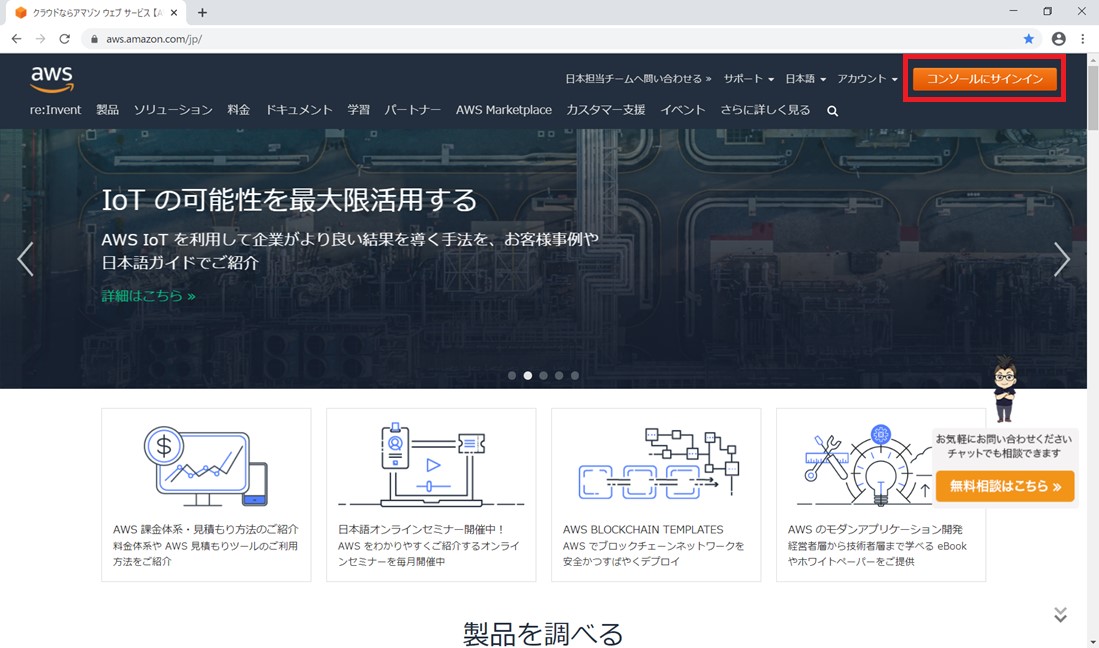Select second carousel dot indicator
This screenshot has height=648, width=1099.
click(528, 375)
